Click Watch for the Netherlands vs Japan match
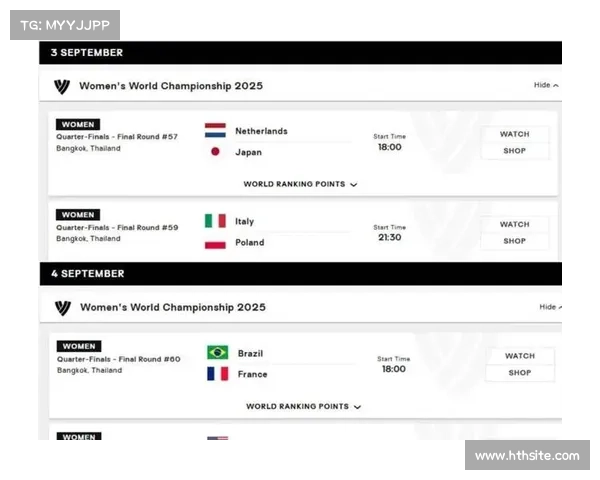600x480 pixels. coord(514,134)
